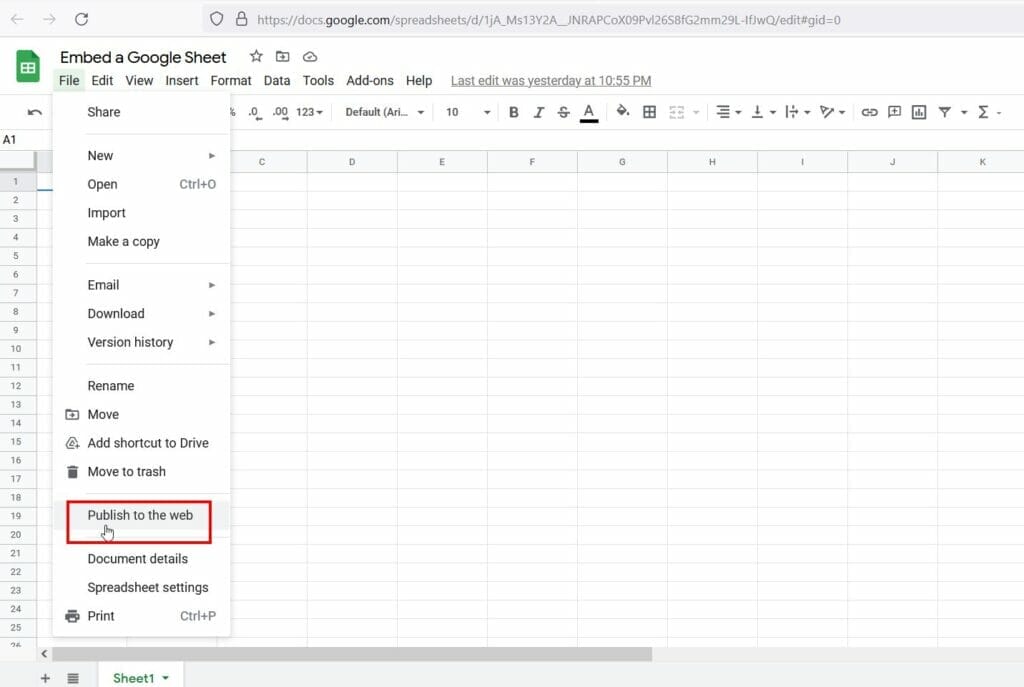Apply strikethrough formatting
This screenshot has width=1024, height=687.
click(563, 112)
